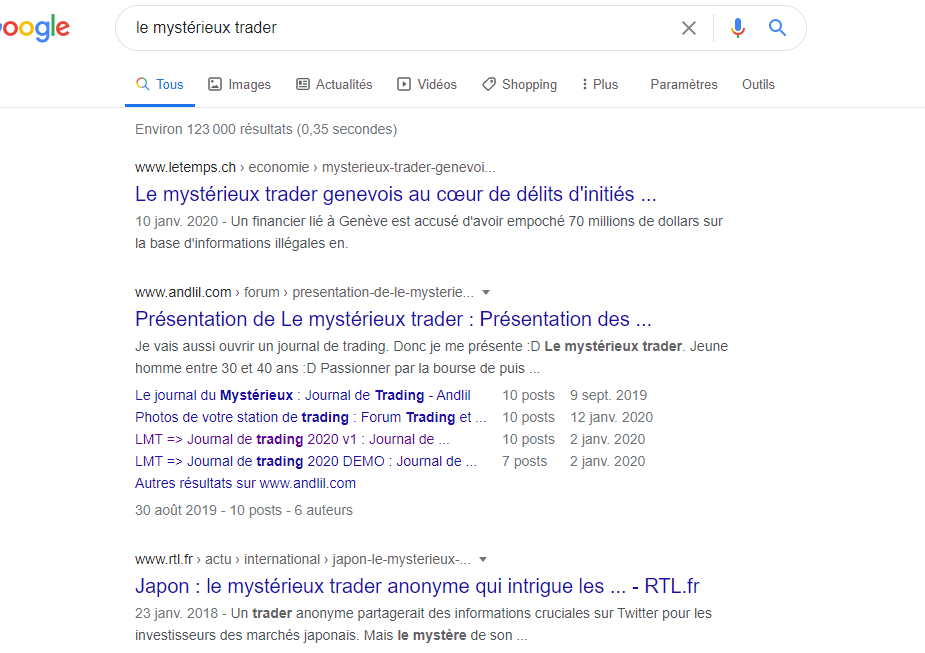Click the 'Environ 123 000 résultats' stats text

(x=266, y=129)
